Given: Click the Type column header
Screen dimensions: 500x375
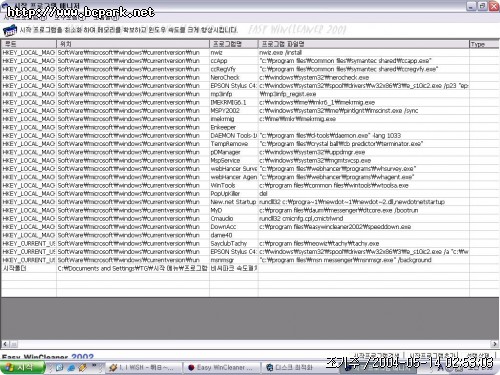Looking at the screenshot, I should tap(484, 44).
